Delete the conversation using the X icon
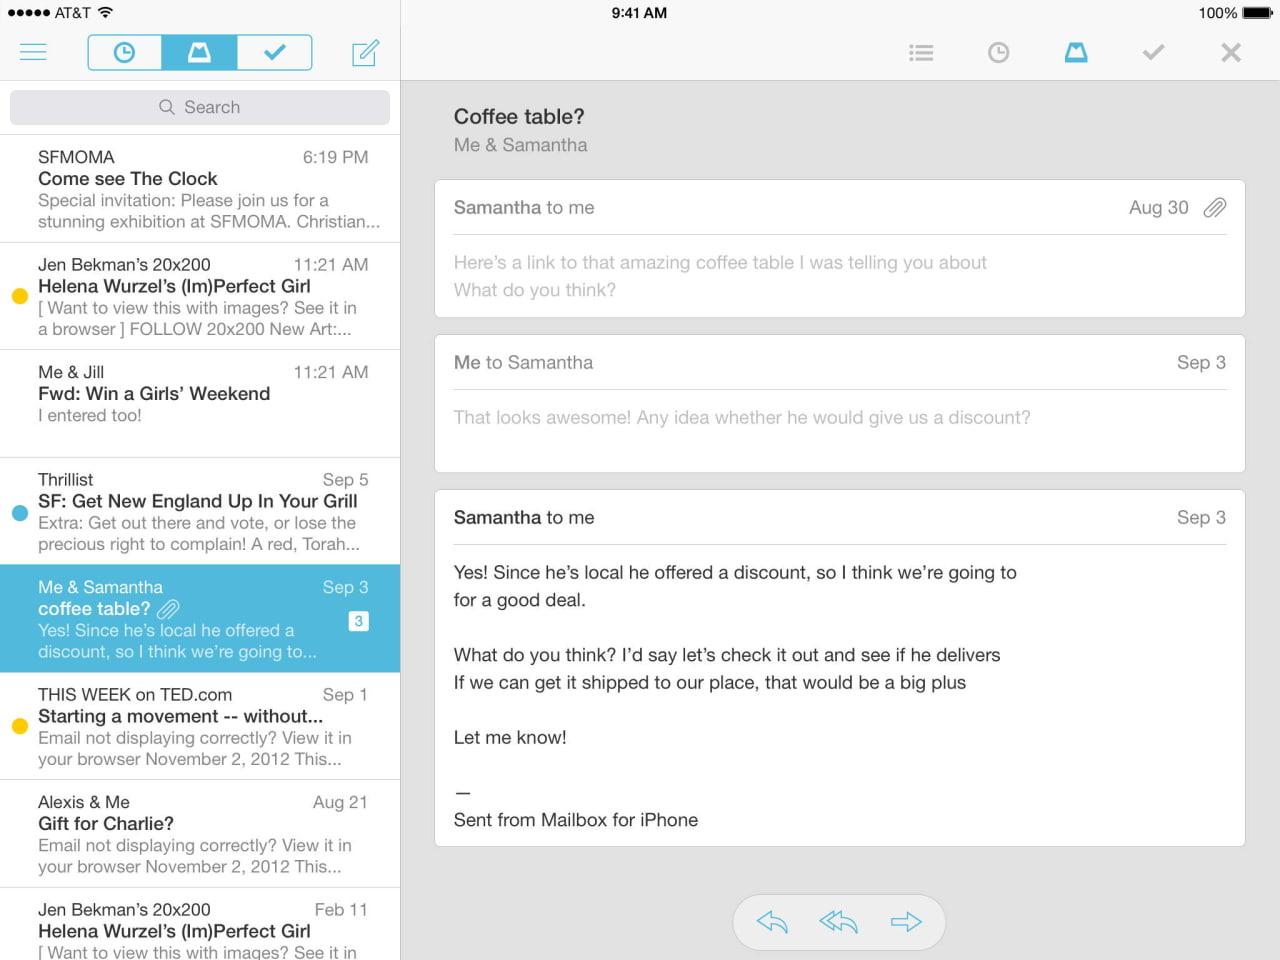The width and height of the screenshot is (1280, 960). [1230, 52]
